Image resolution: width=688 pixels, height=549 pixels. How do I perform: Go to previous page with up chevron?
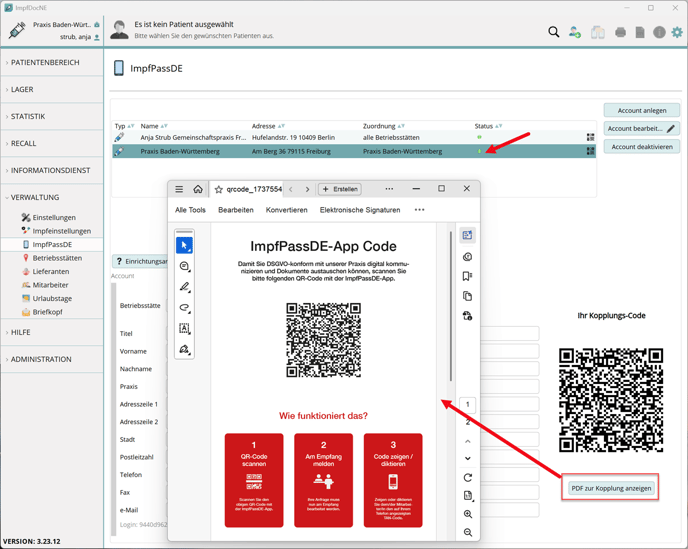click(468, 441)
